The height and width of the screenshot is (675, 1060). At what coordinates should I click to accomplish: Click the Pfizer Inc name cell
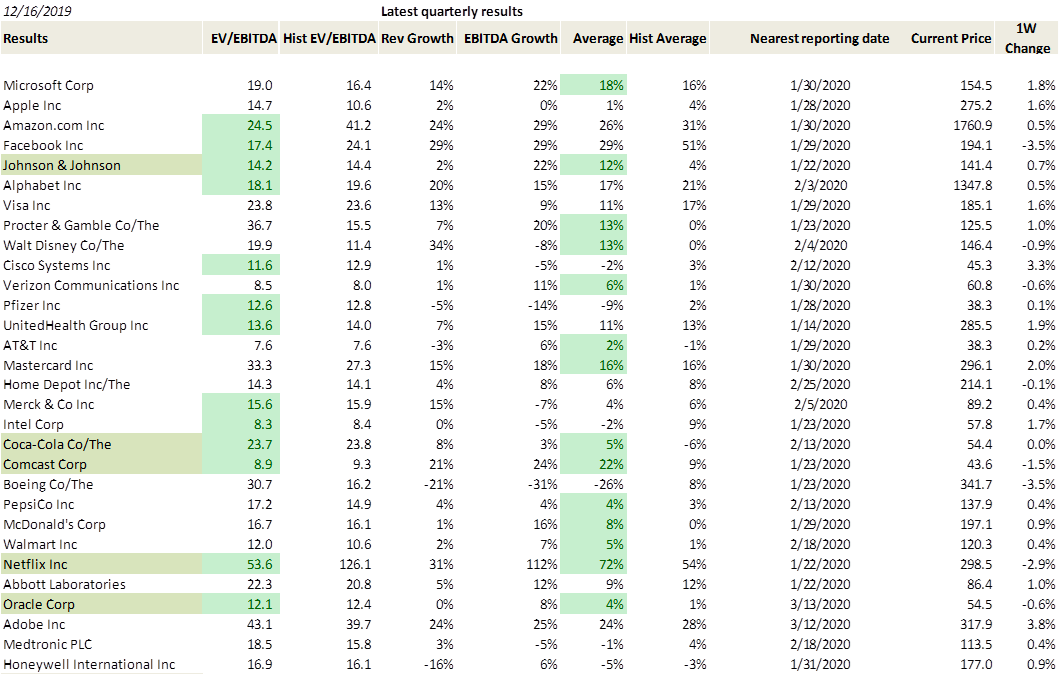coord(31,305)
